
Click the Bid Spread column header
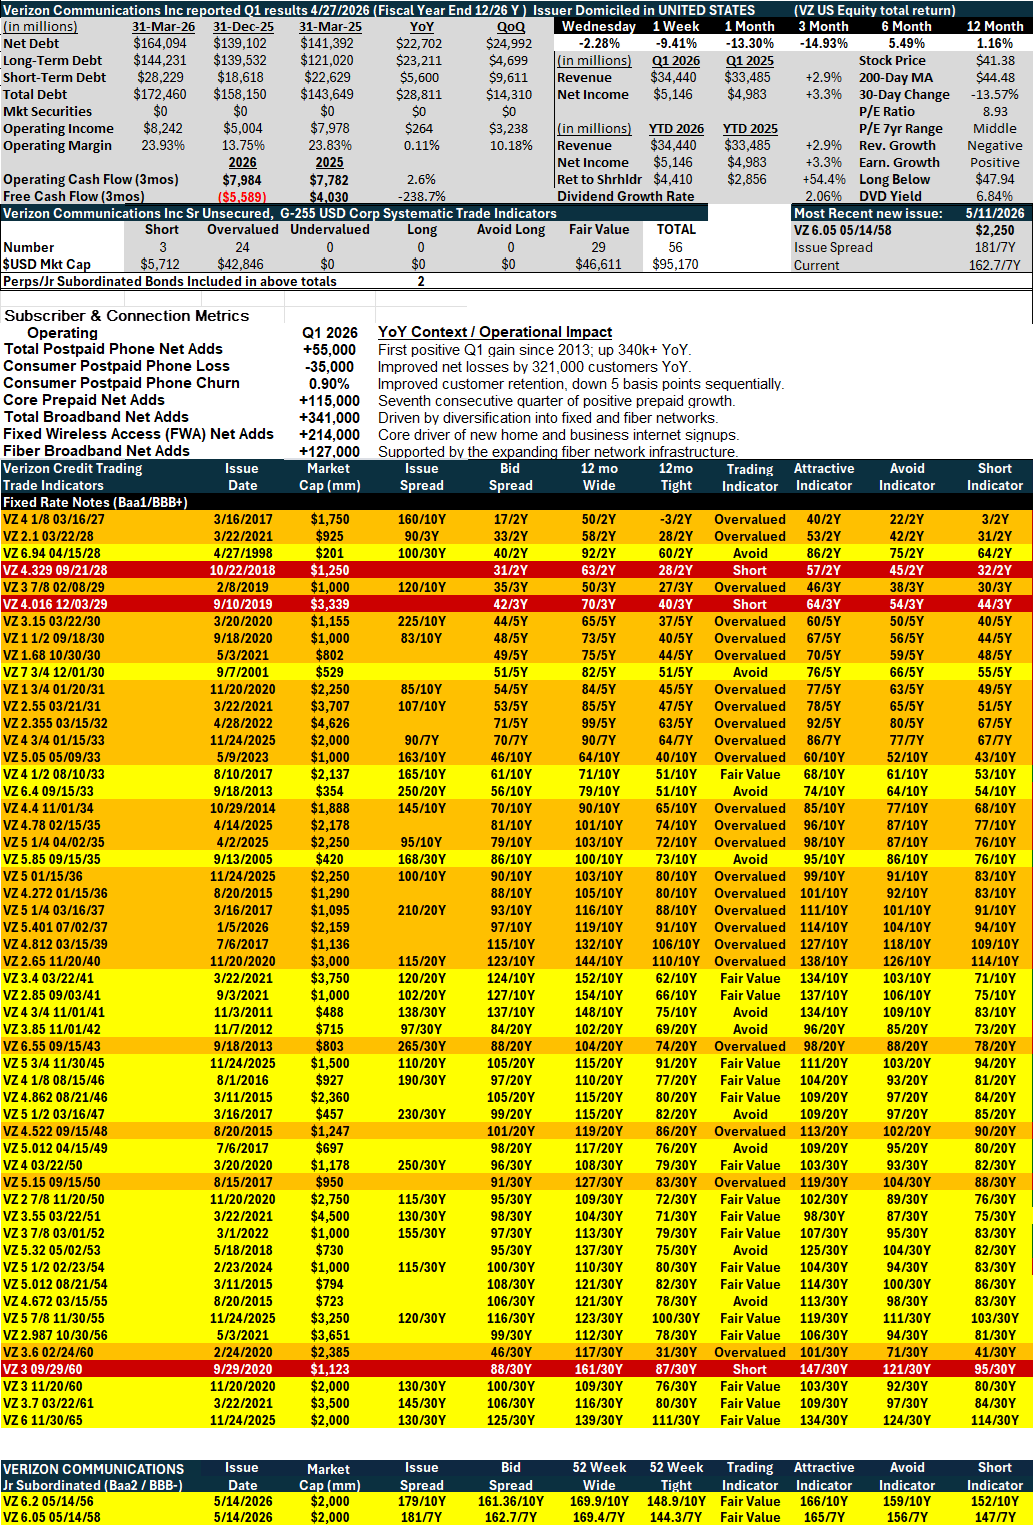click(x=510, y=477)
